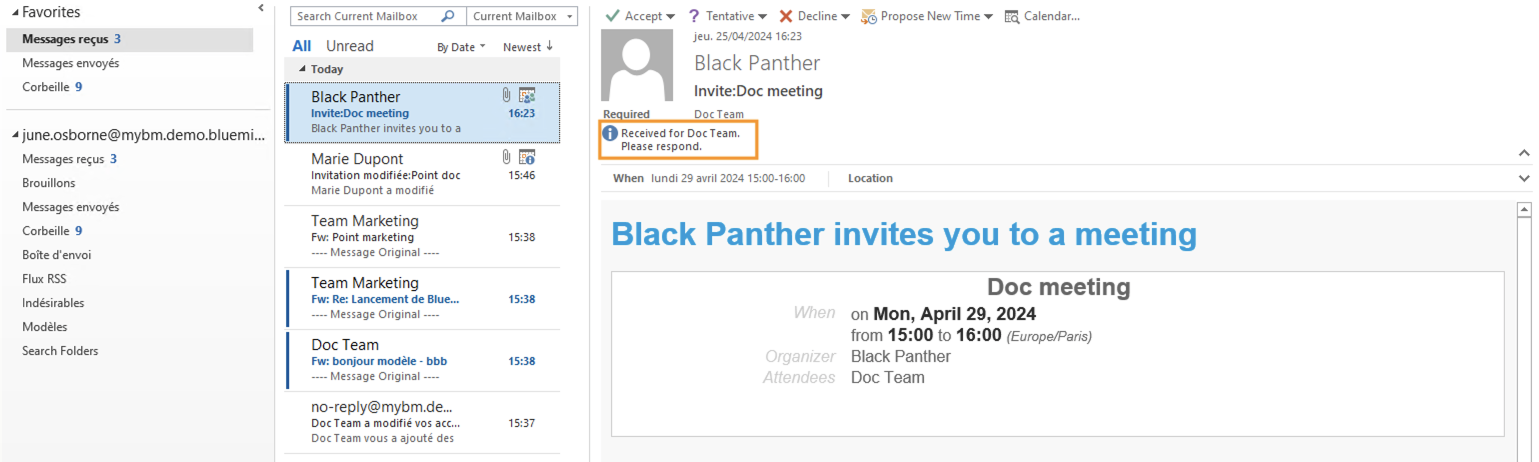The width and height of the screenshot is (1539, 462).
Task: Collapse the june.osborne account folder tree
Action: 14,135
